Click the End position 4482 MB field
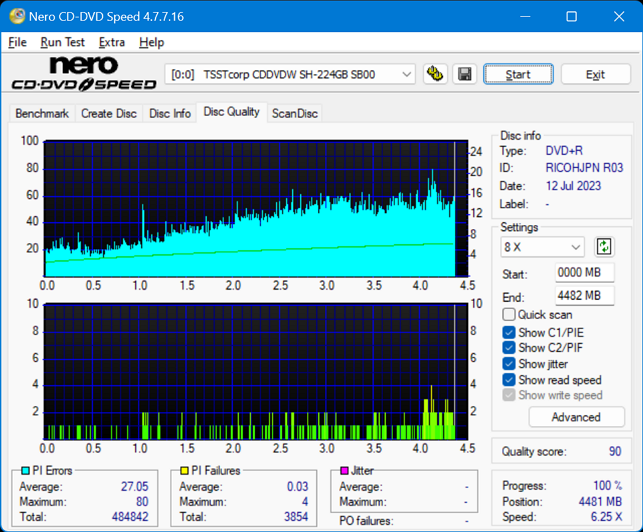Viewport: 643px width, 532px height. (585, 296)
